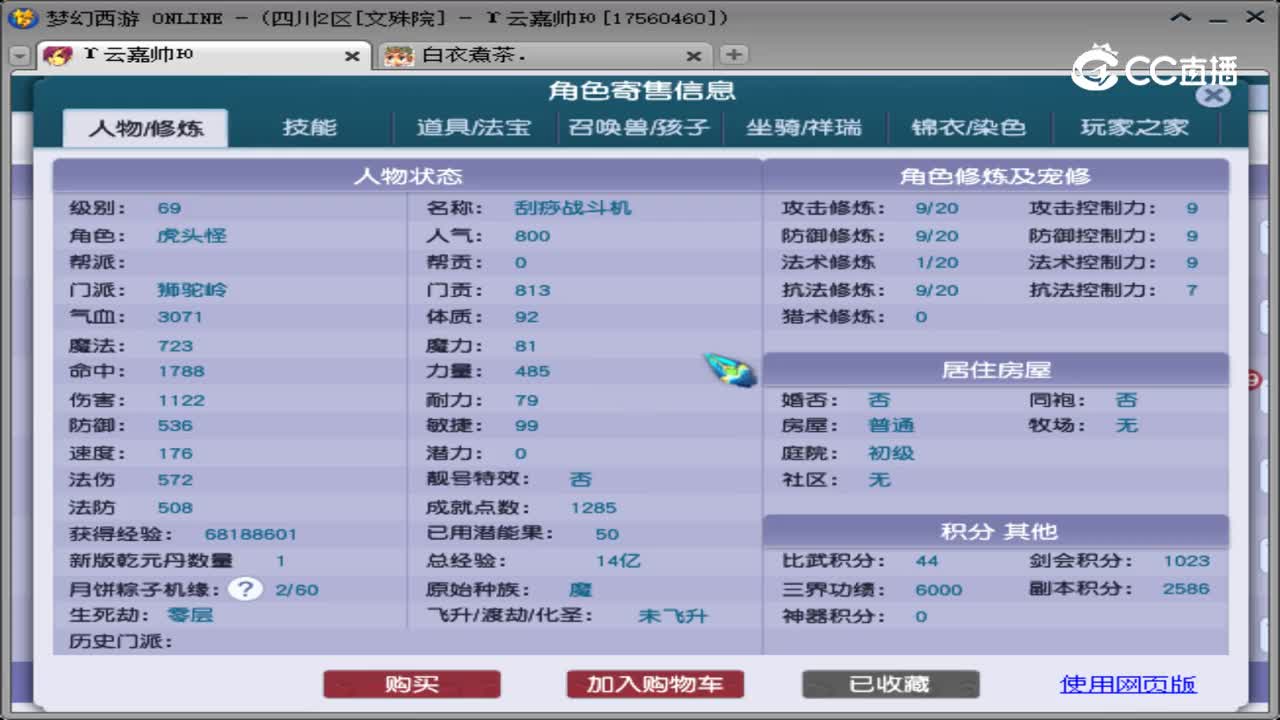The width and height of the screenshot is (1280, 720).
Task: Select the 级别 value 69
Action: tap(169, 208)
